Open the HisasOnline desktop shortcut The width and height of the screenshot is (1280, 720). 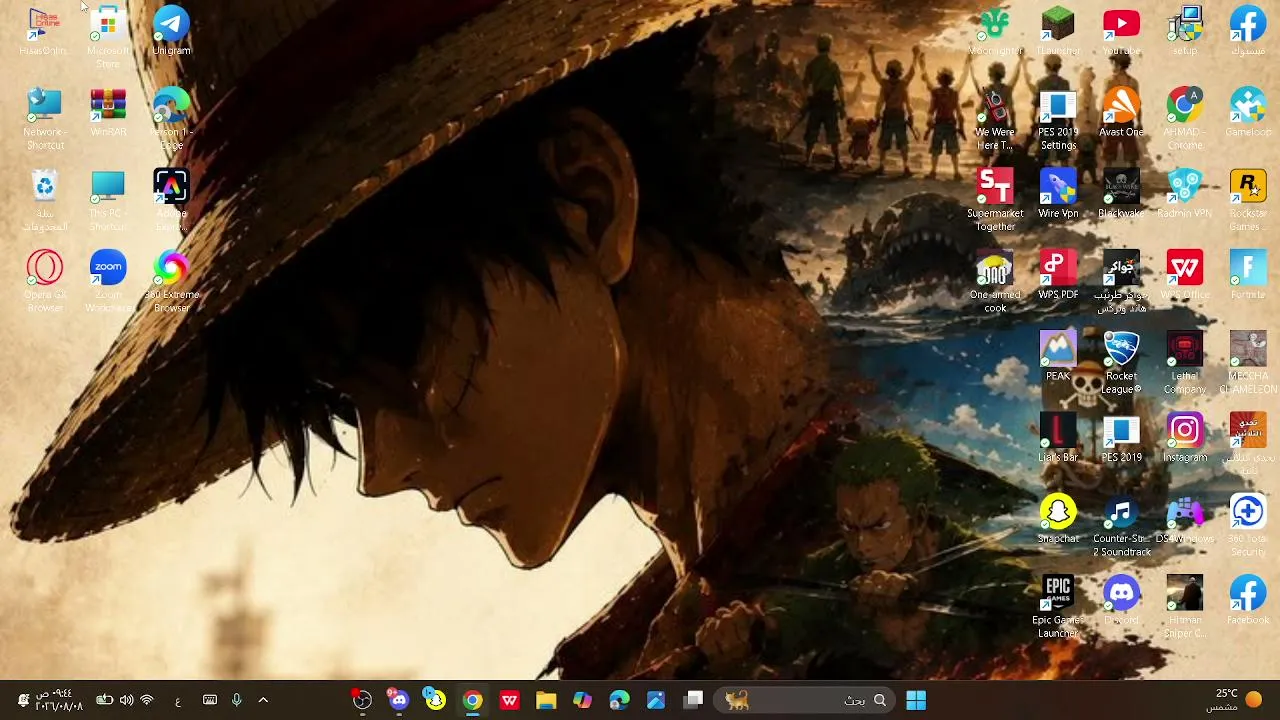(44, 31)
